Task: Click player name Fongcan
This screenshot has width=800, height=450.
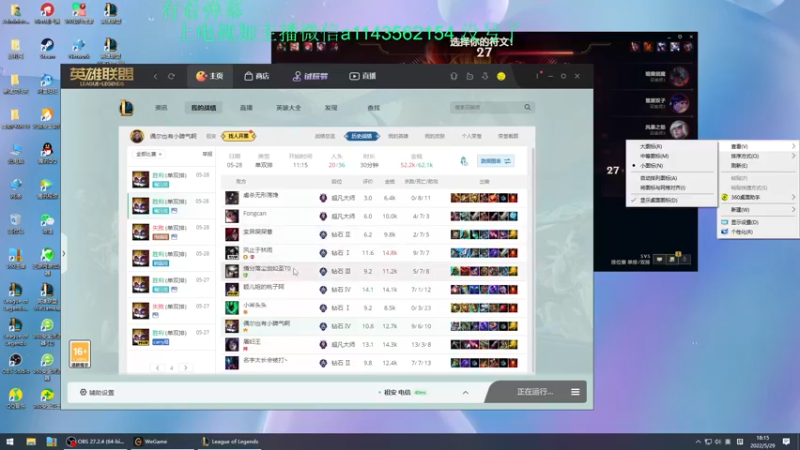Action: point(255,213)
